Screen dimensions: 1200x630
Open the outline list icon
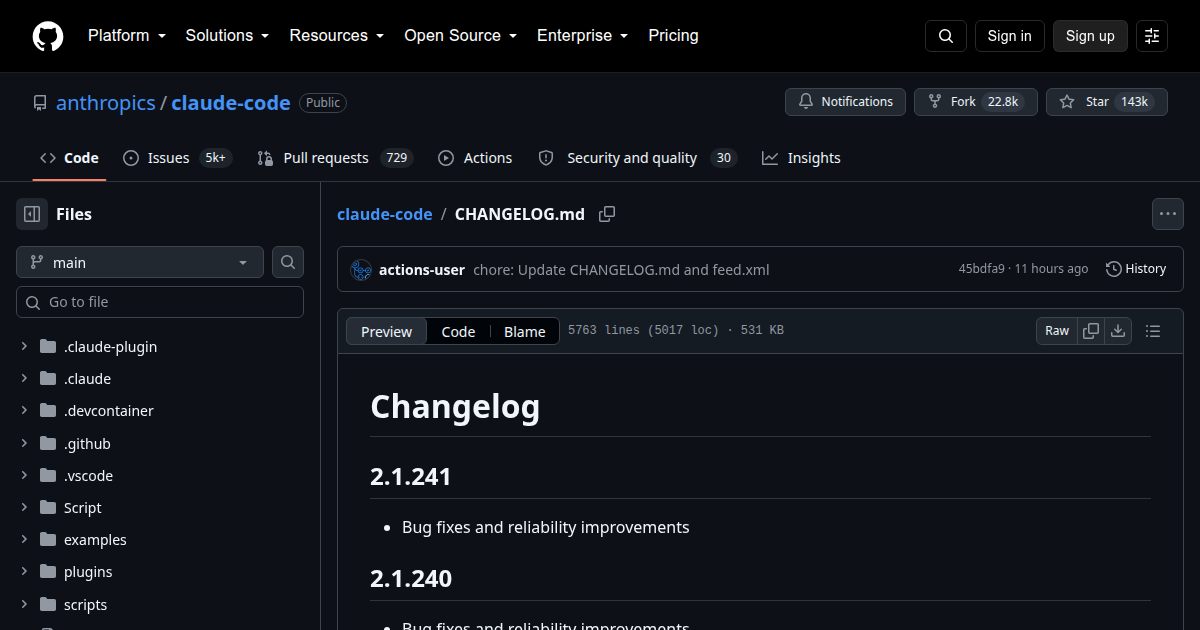point(1153,331)
